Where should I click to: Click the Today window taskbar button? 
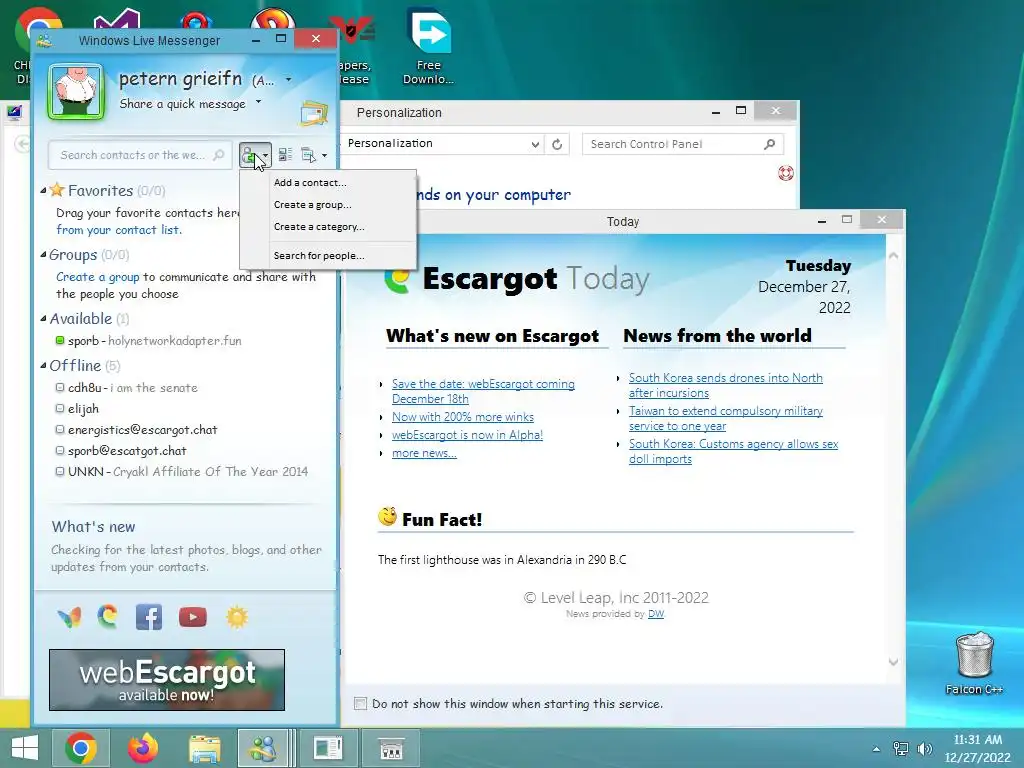[328, 748]
